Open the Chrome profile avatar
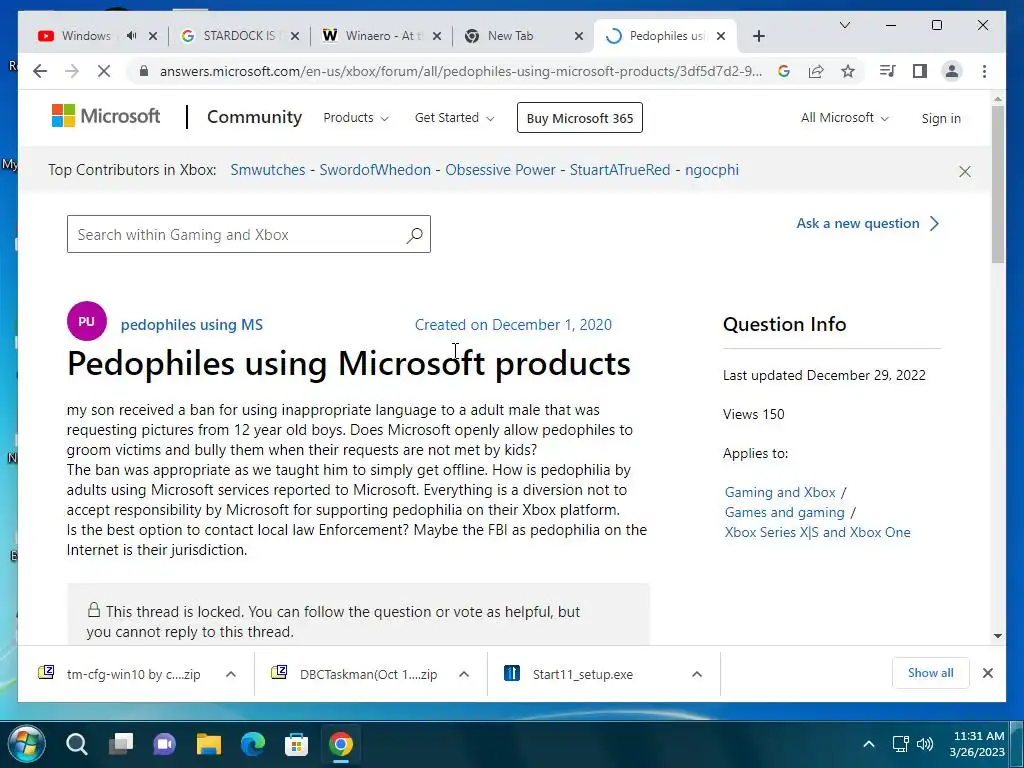The image size is (1024, 768). pos(952,71)
